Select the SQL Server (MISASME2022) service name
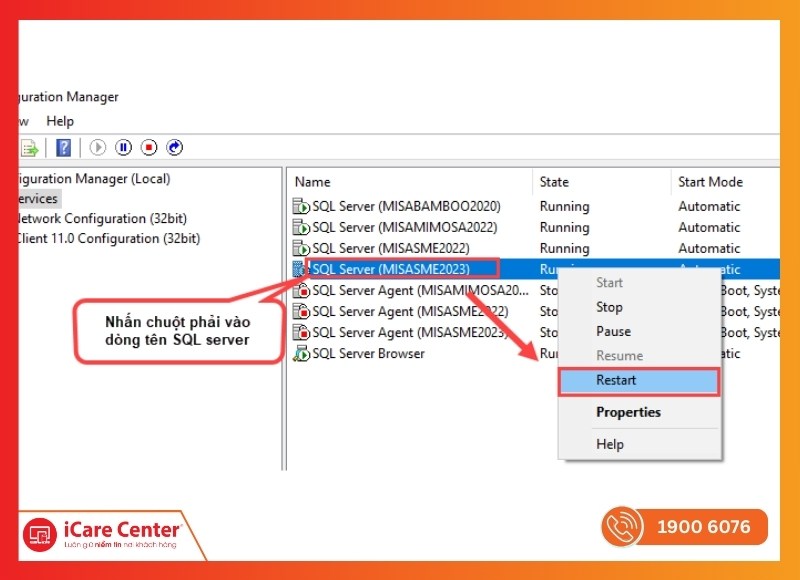The width and height of the screenshot is (800, 580). tap(391, 248)
